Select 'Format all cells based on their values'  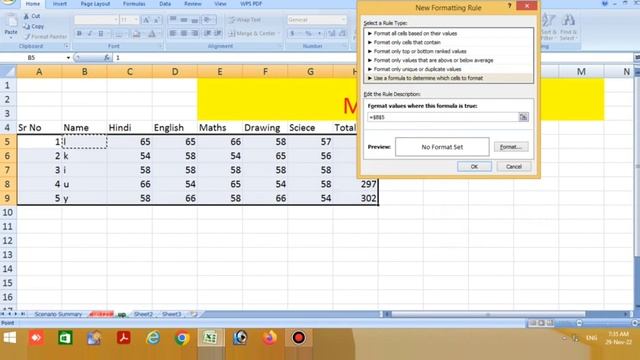pyautogui.click(x=416, y=33)
